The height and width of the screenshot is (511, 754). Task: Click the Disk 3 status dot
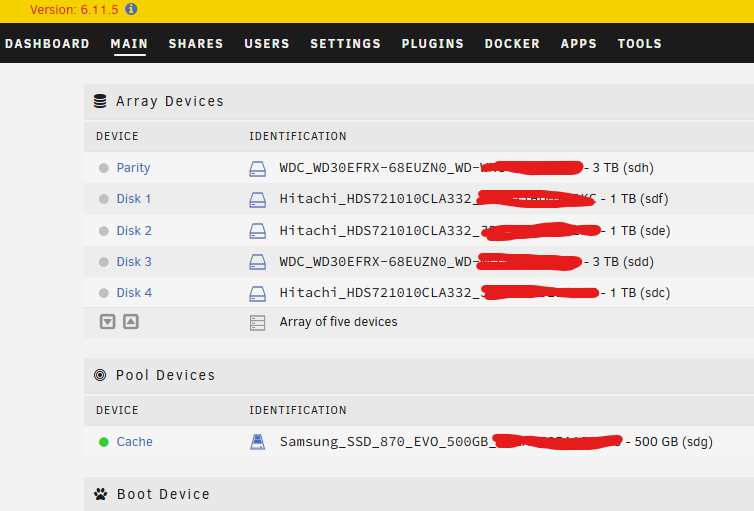click(x=103, y=262)
